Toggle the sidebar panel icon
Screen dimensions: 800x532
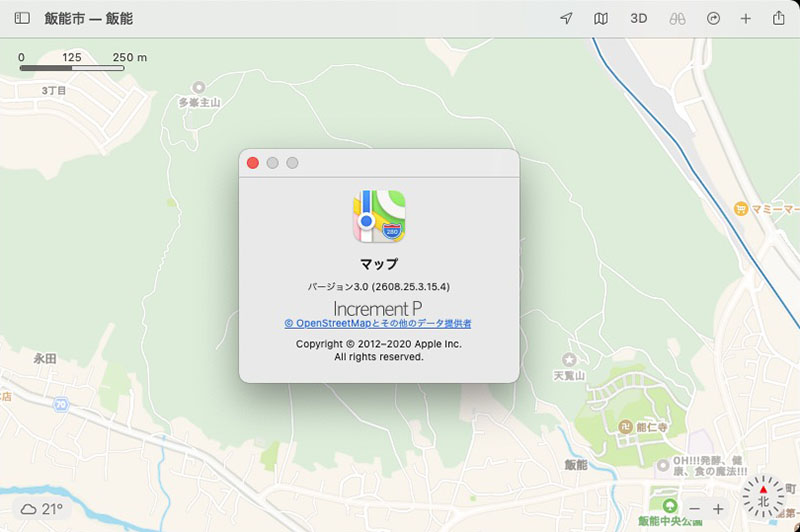click(22, 18)
